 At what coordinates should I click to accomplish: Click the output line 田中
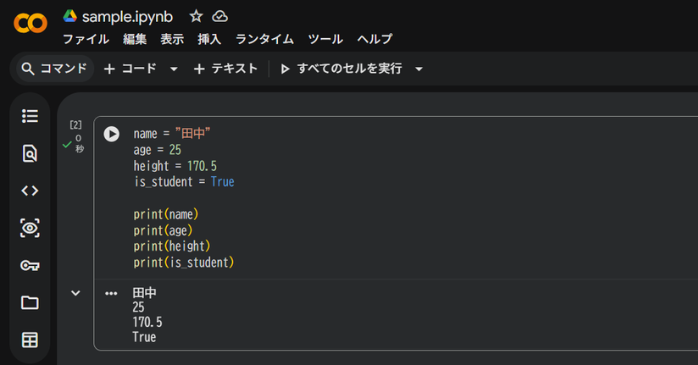pyautogui.click(x=144, y=292)
